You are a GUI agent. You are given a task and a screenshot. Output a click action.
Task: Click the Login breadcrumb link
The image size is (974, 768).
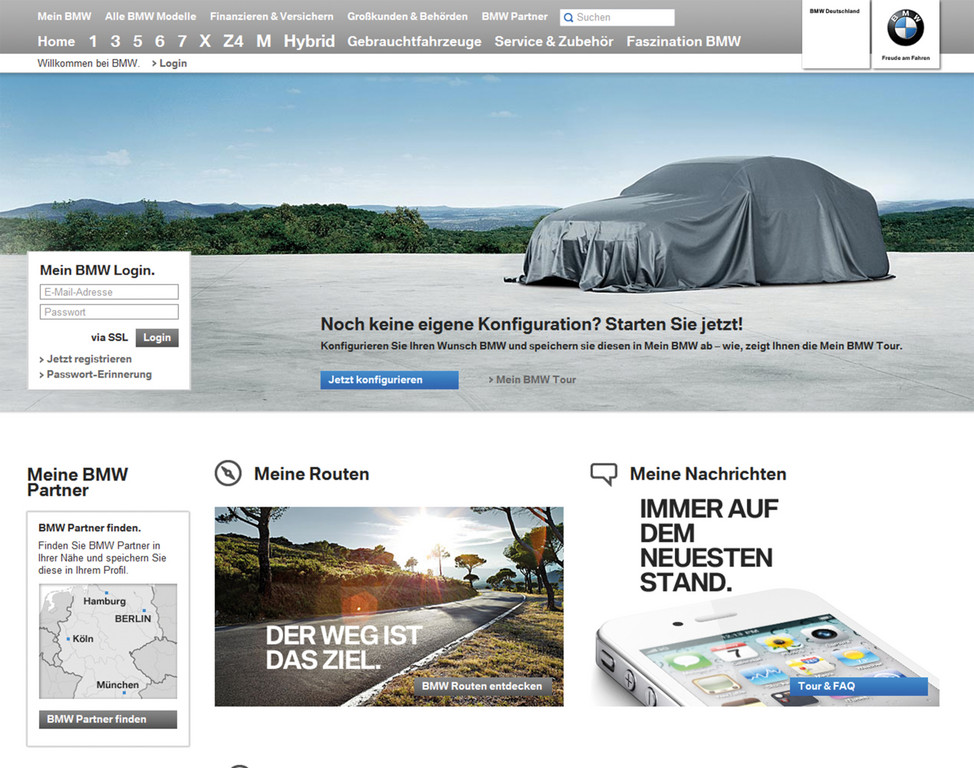[169, 63]
